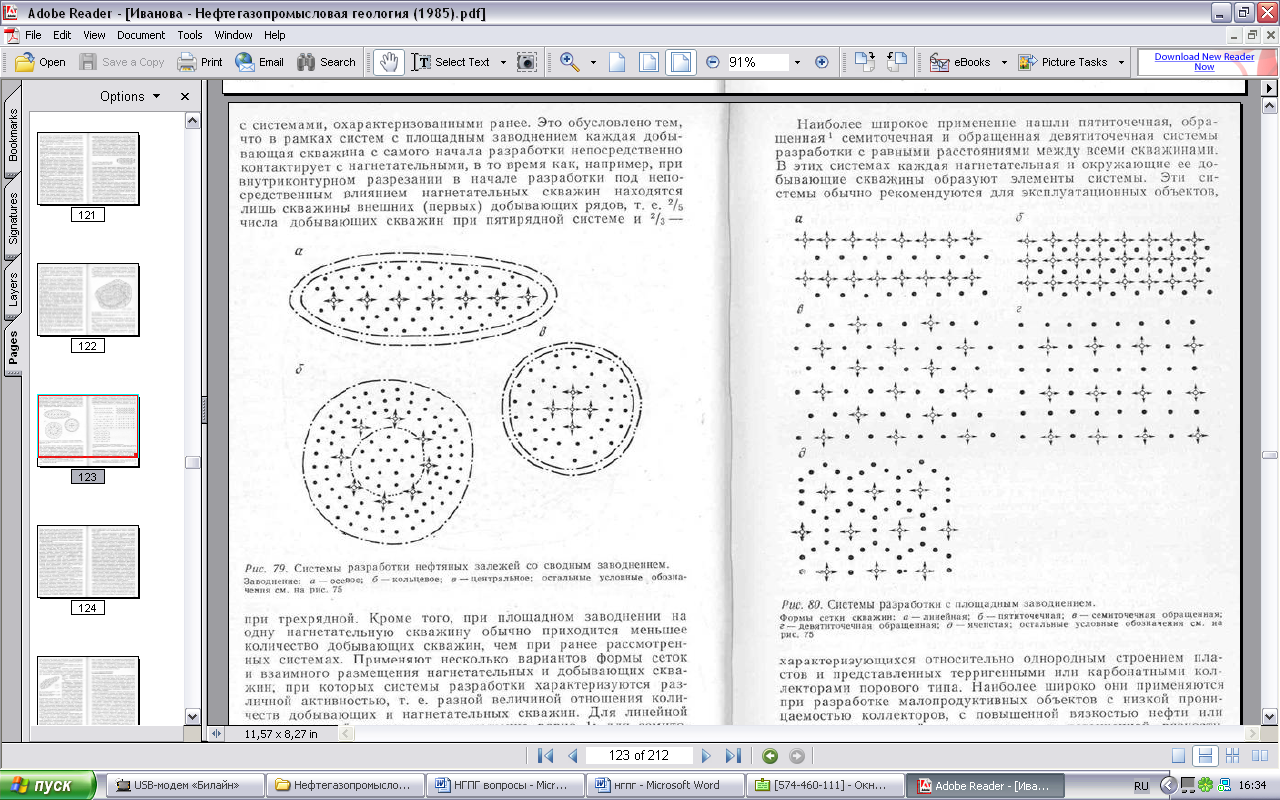Viewport: 1280px width, 800px height.
Task: Switch to Single Page layout
Action: point(1179,756)
